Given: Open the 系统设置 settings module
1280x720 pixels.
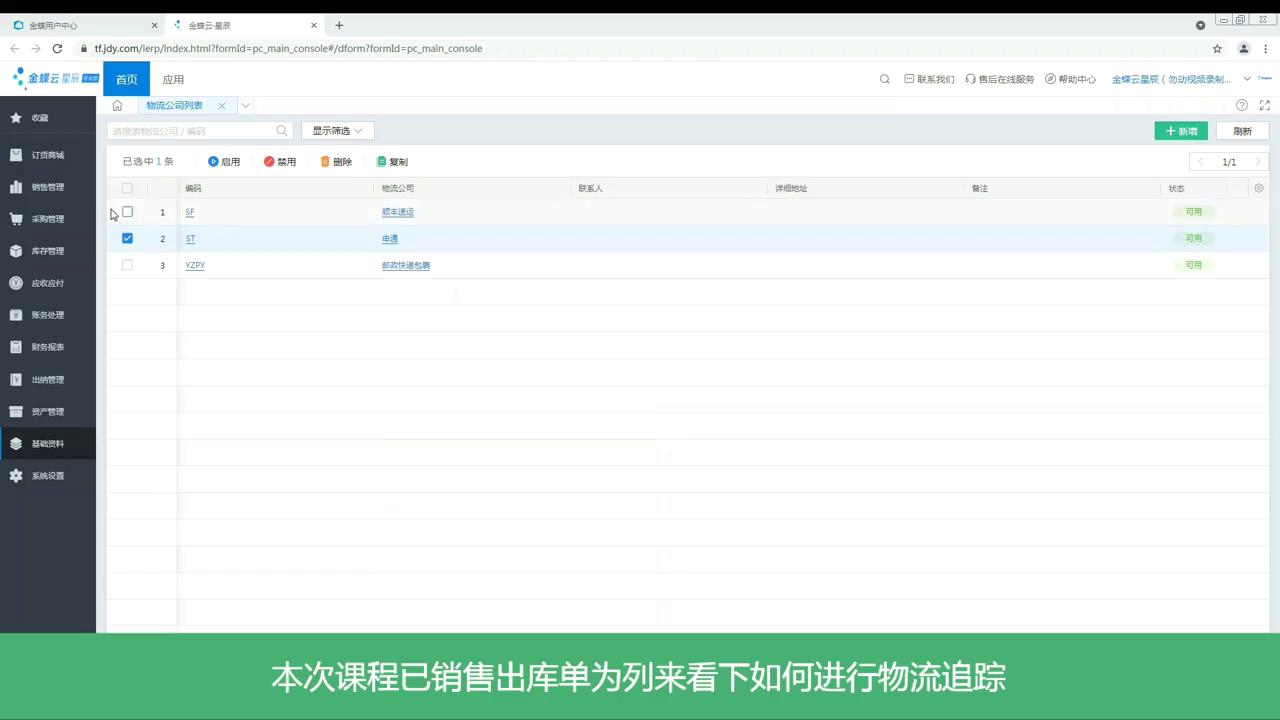Looking at the screenshot, I should click(x=47, y=475).
